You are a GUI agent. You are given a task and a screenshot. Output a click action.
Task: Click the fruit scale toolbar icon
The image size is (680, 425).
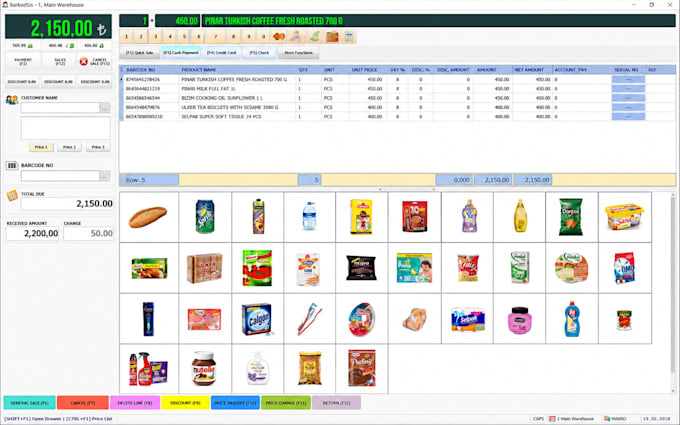tap(279, 37)
